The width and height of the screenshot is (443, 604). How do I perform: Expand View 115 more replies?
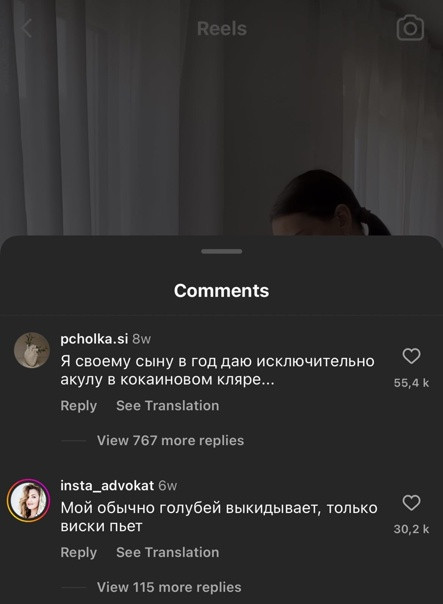coord(169,587)
